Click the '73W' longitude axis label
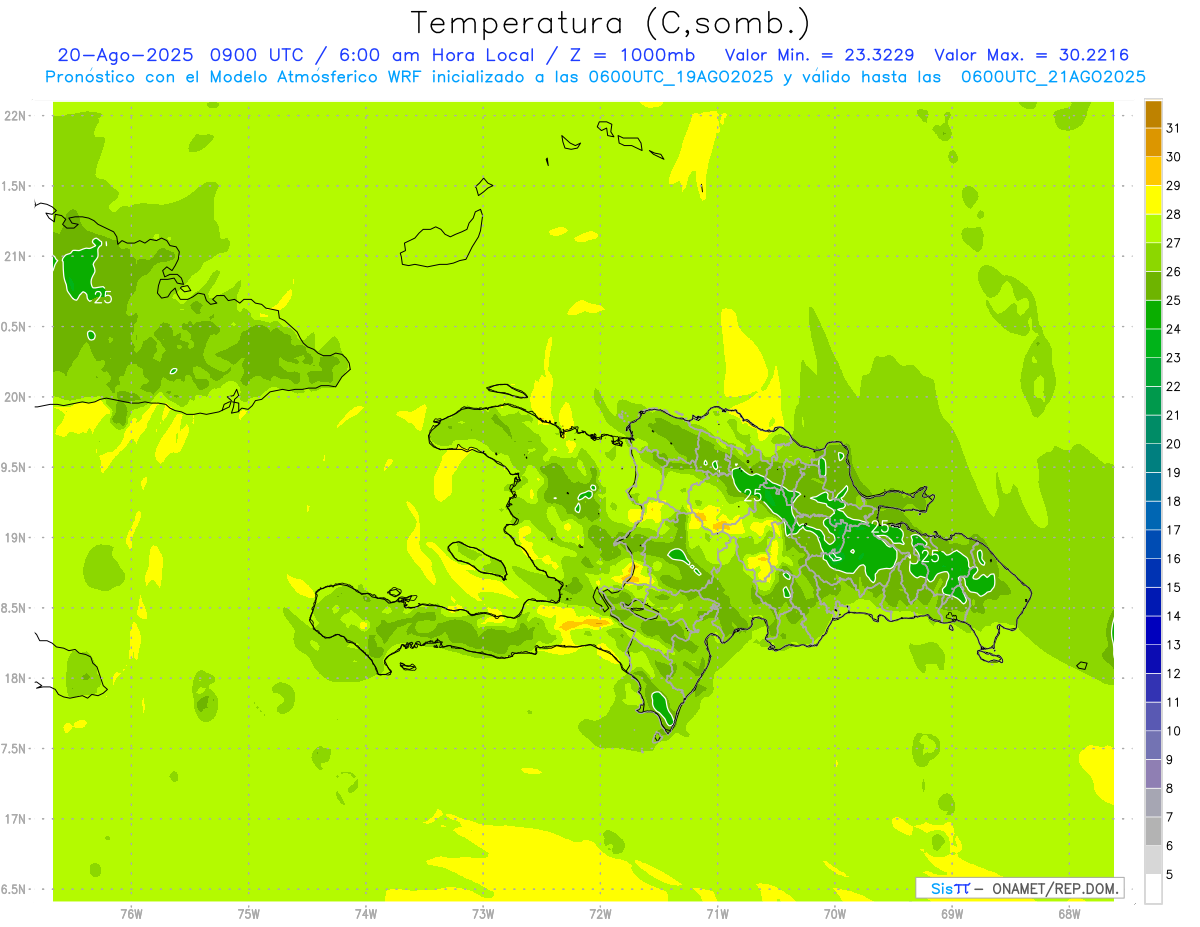This screenshot has height=927, width=1200. tap(483, 913)
